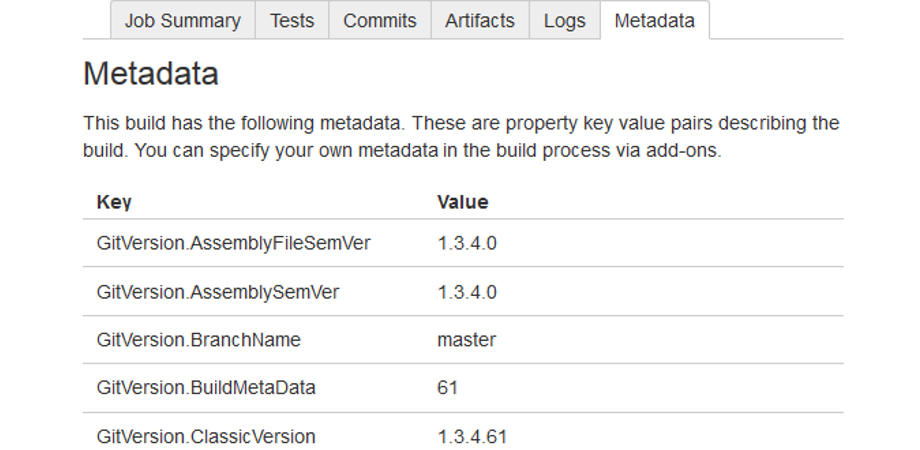Select the GitVersion.ClassicVersion key
This screenshot has height=450, width=920.
tap(206, 437)
